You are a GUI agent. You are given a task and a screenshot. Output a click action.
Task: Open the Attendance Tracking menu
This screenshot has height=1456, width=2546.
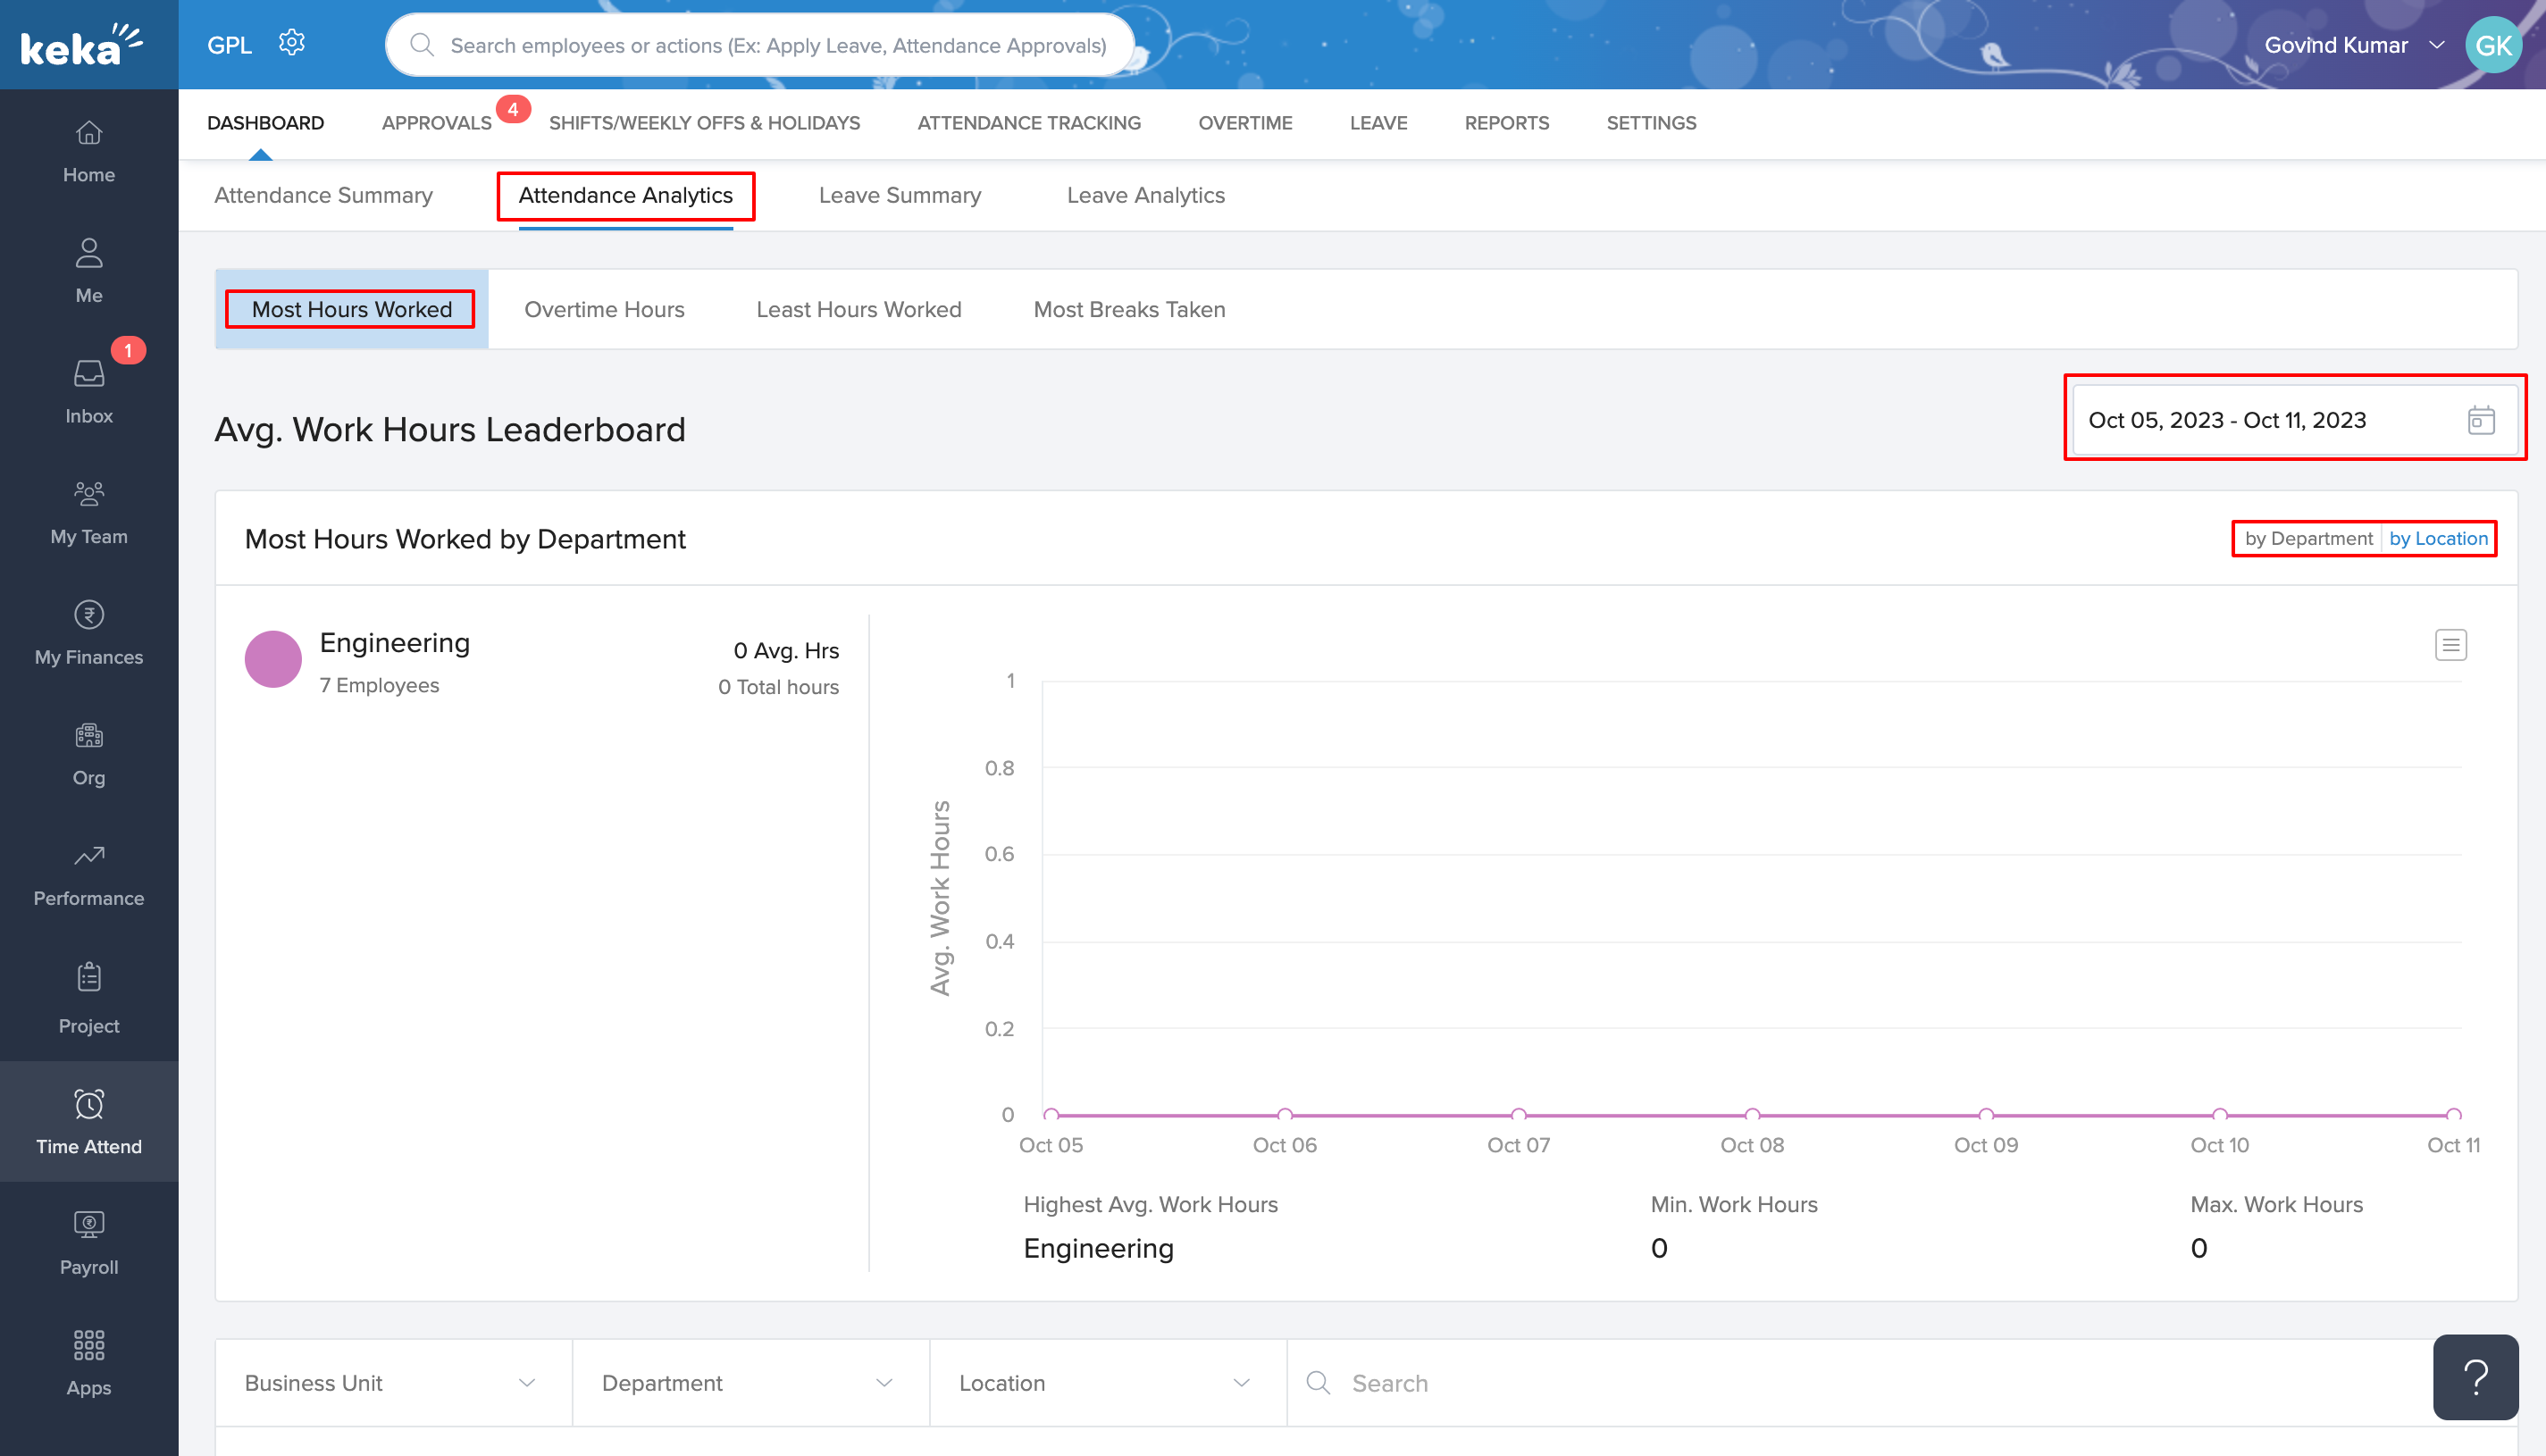click(x=1028, y=123)
